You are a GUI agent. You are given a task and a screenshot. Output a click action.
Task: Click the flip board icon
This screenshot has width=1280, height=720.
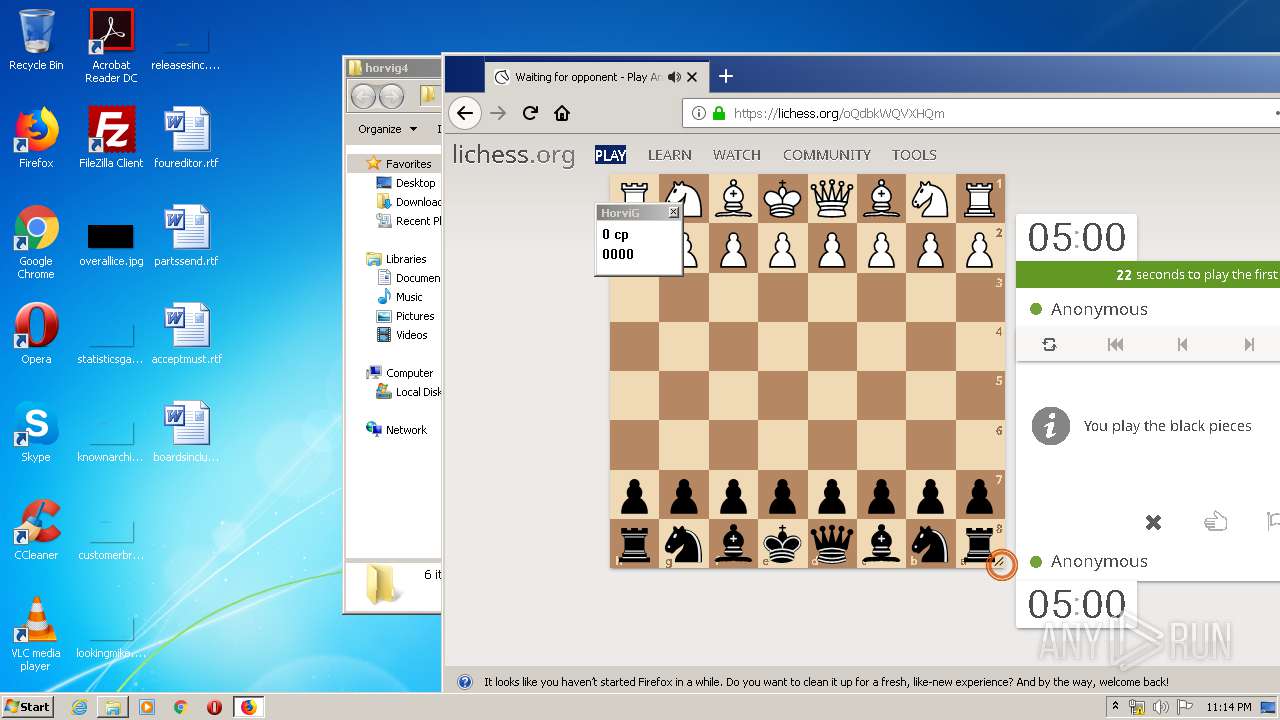pyautogui.click(x=1049, y=344)
